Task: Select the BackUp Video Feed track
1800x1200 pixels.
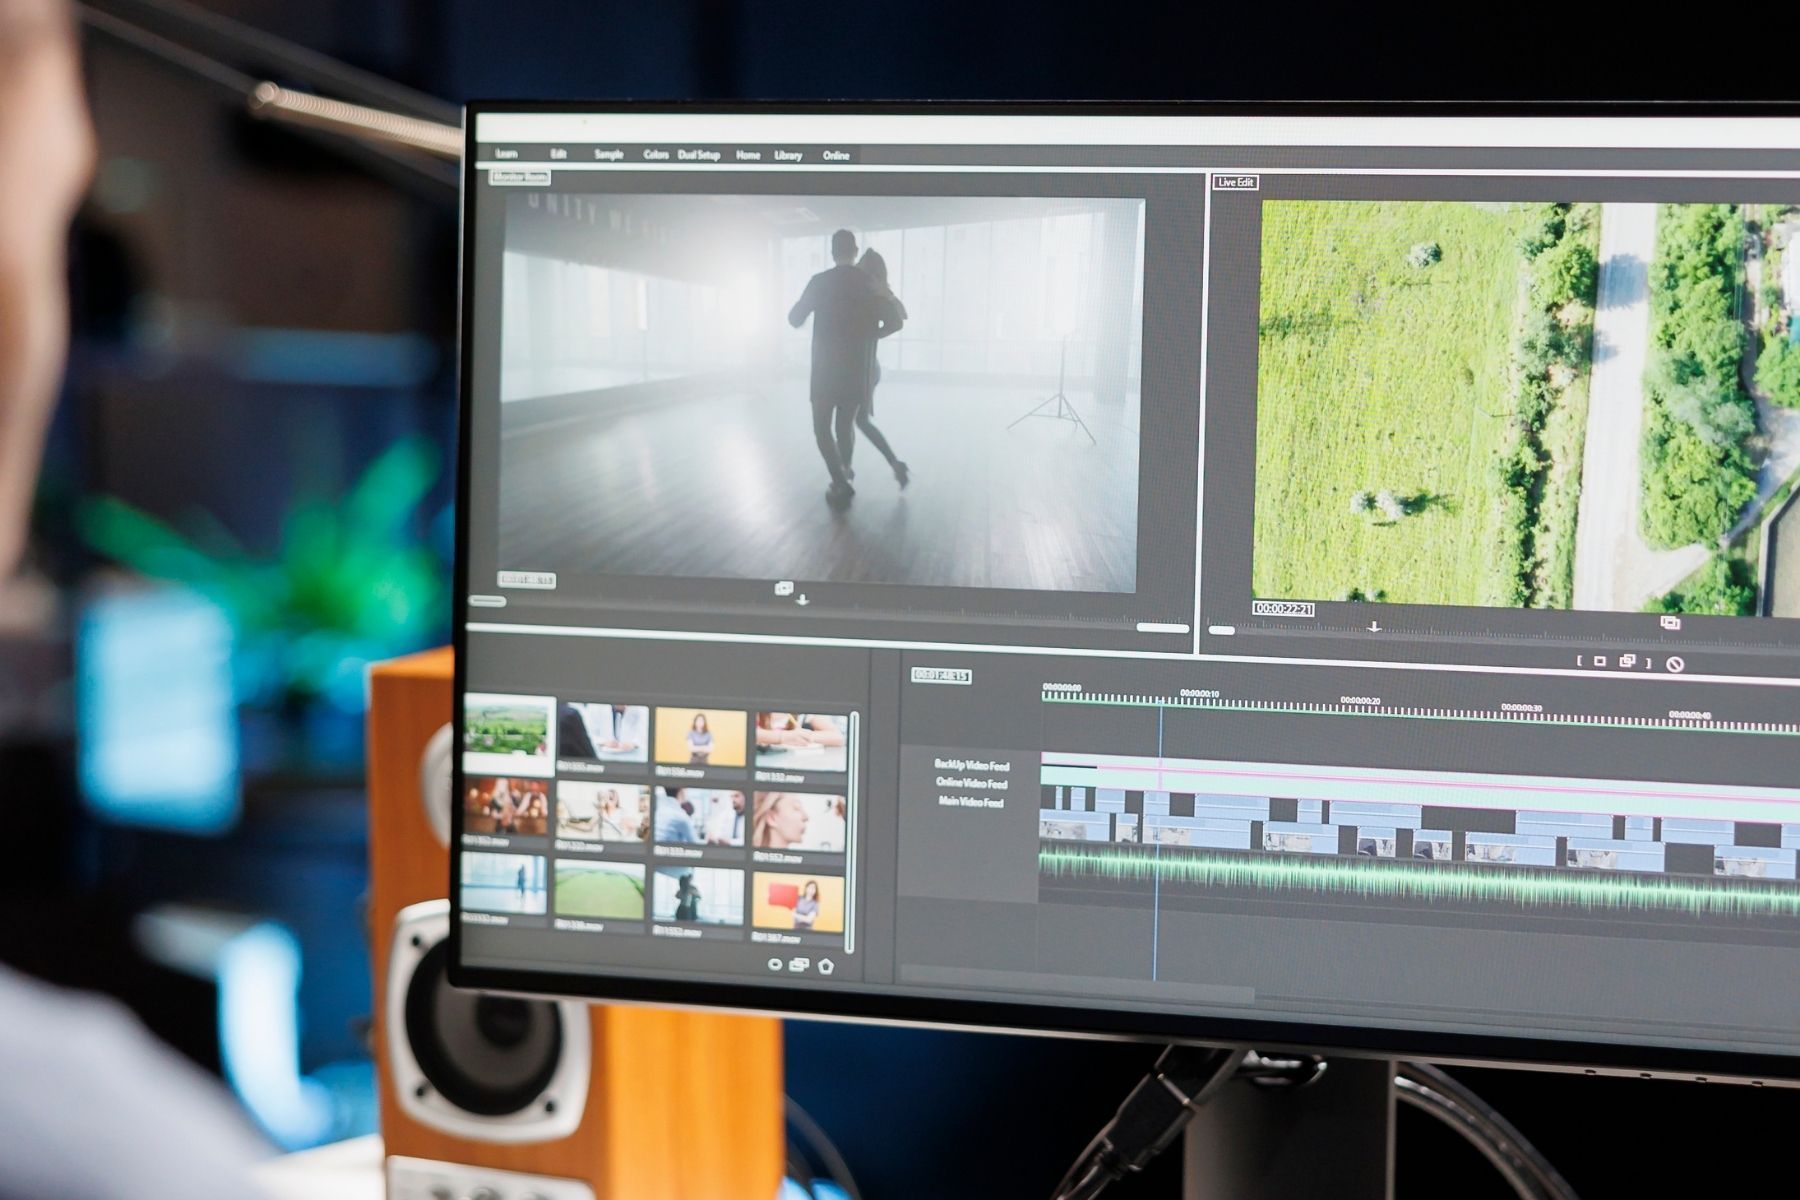Action: pyautogui.click(x=971, y=765)
